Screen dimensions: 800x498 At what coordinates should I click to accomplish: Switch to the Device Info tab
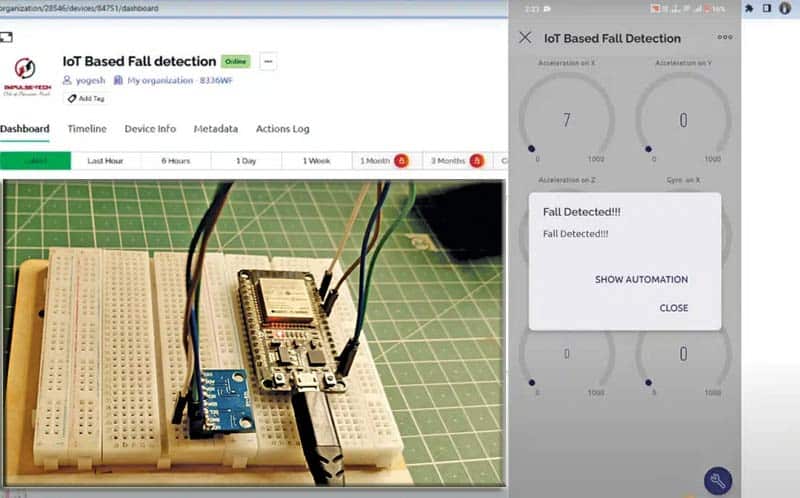pos(150,129)
